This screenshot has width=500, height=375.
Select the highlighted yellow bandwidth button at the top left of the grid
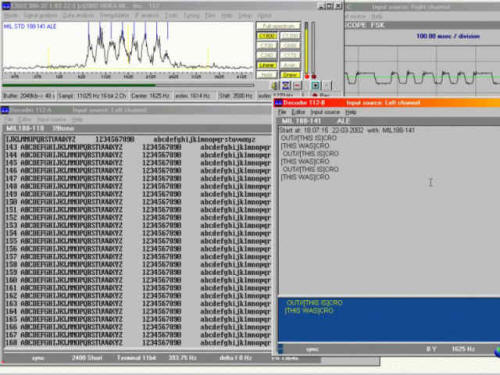click(x=267, y=36)
